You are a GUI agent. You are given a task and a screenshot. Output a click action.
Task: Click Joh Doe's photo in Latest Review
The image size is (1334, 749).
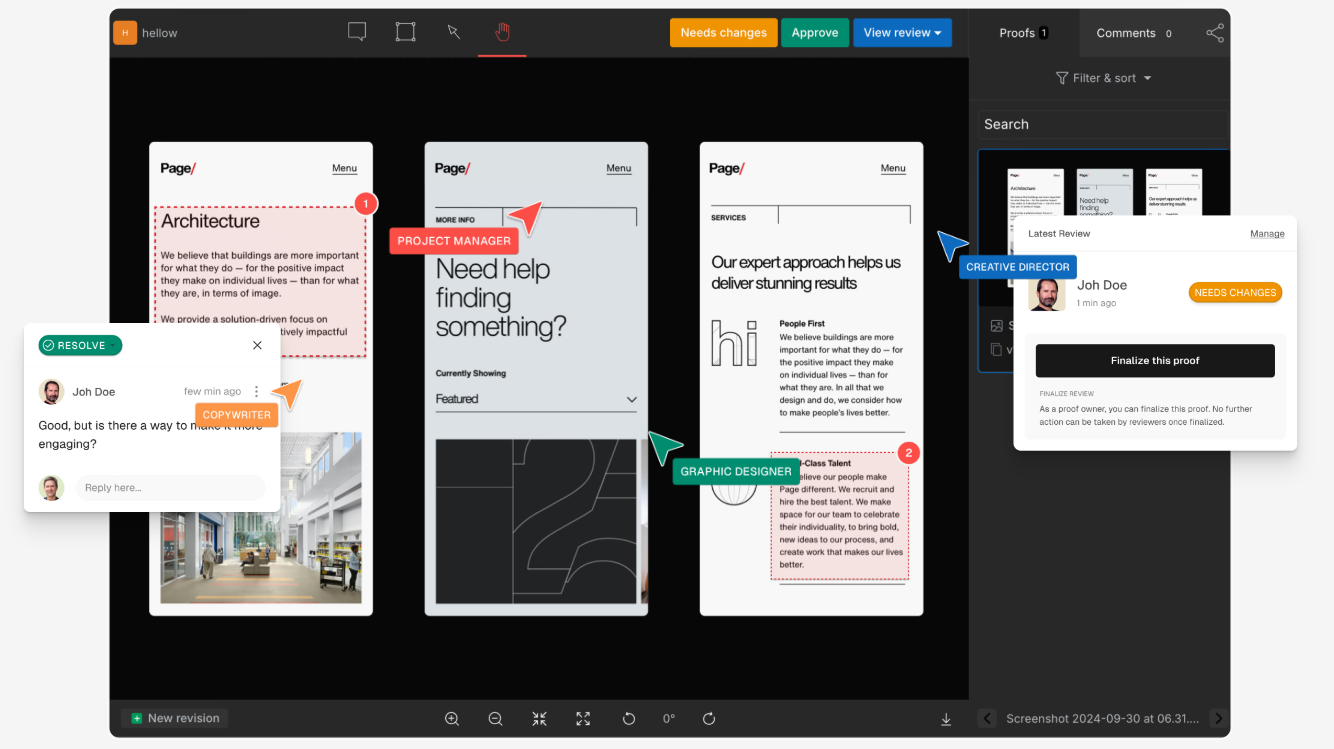click(x=1047, y=293)
